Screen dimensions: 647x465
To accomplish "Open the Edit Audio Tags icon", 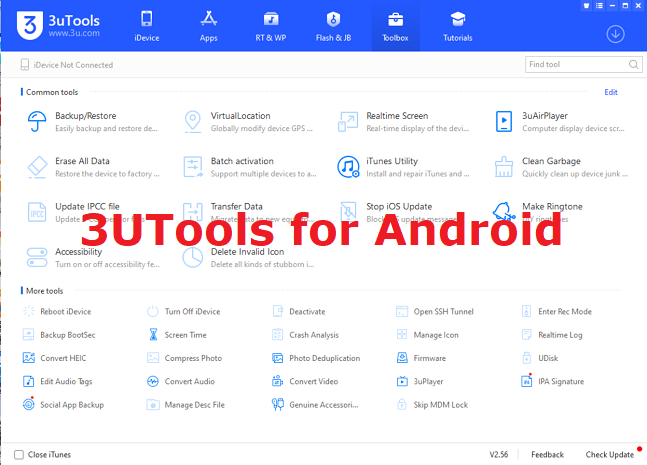I will point(28,381).
